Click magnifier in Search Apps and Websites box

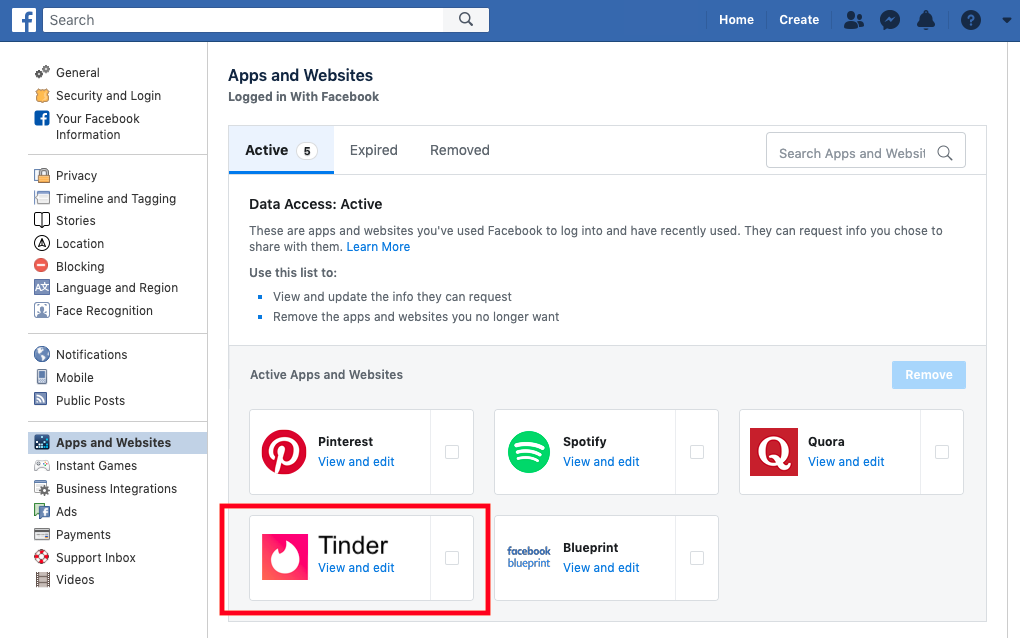[x=945, y=153]
